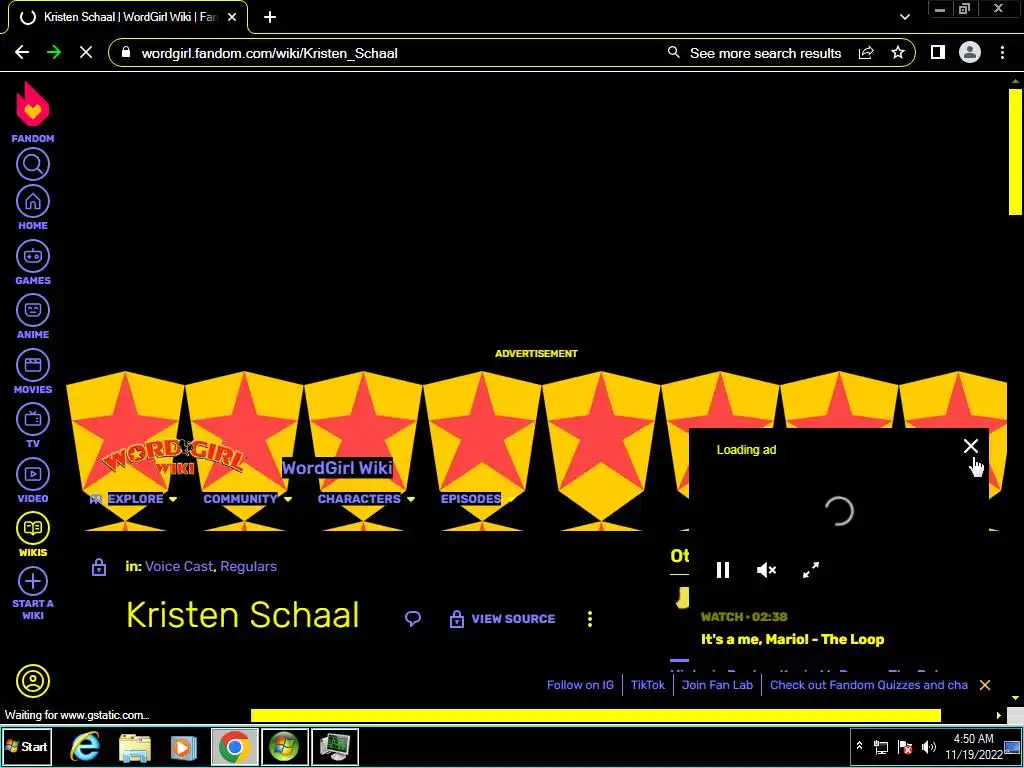Open Chrome's three-dot menu

pos(1002,52)
